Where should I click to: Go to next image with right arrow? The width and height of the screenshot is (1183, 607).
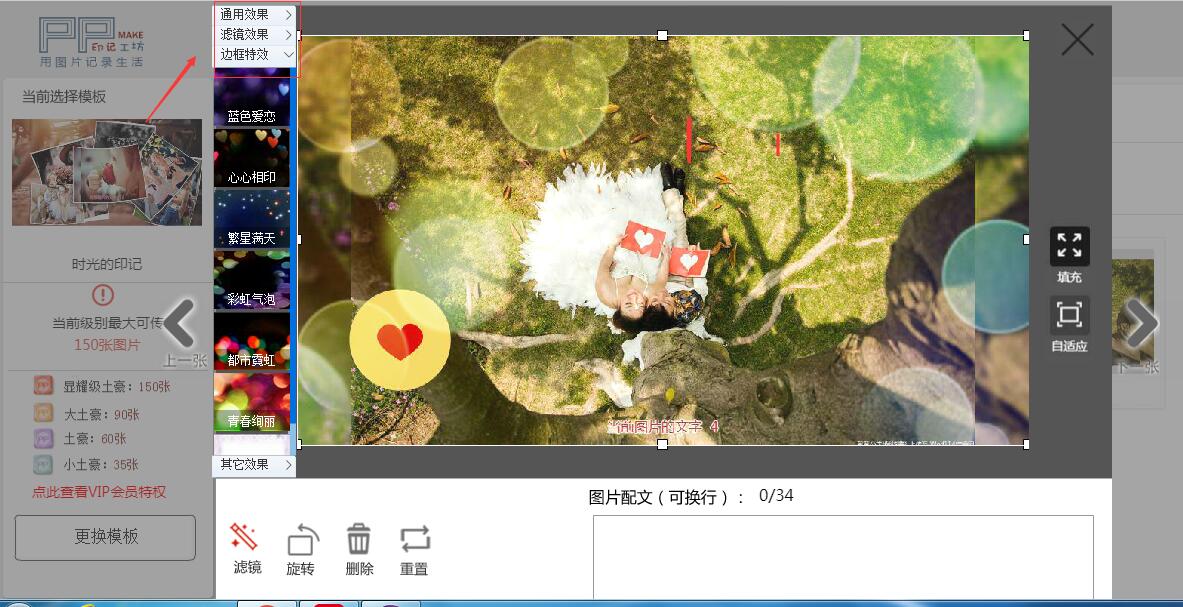point(1140,323)
